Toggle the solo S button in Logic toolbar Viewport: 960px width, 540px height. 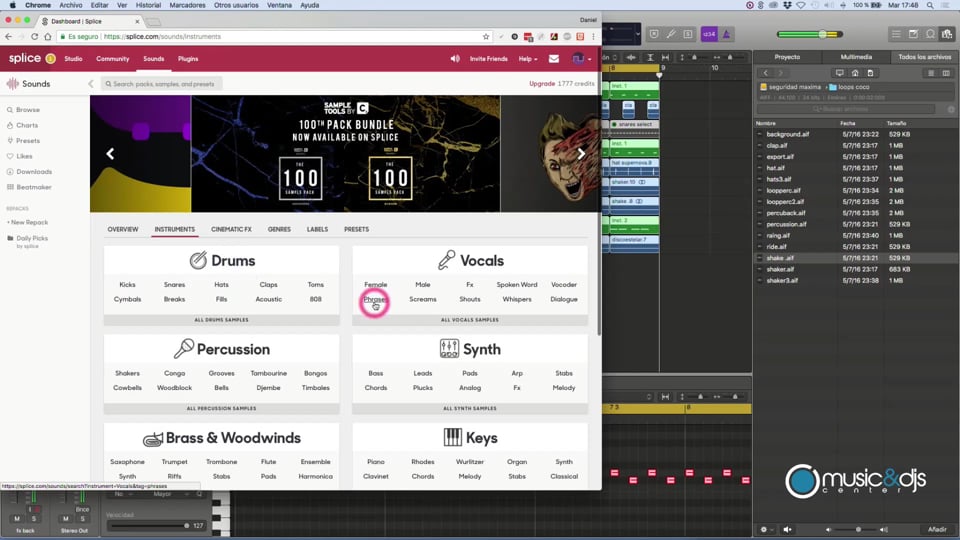[688, 34]
